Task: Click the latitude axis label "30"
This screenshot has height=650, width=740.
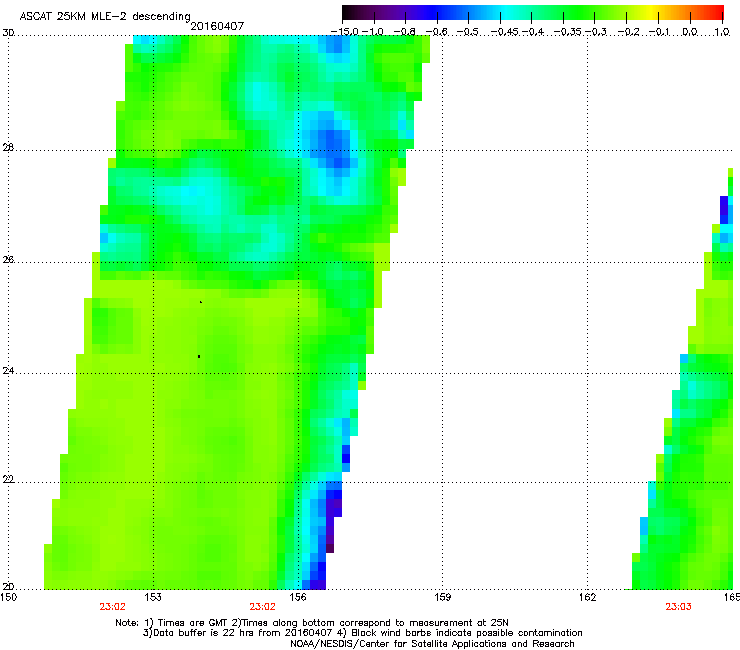Action: [x=8, y=33]
